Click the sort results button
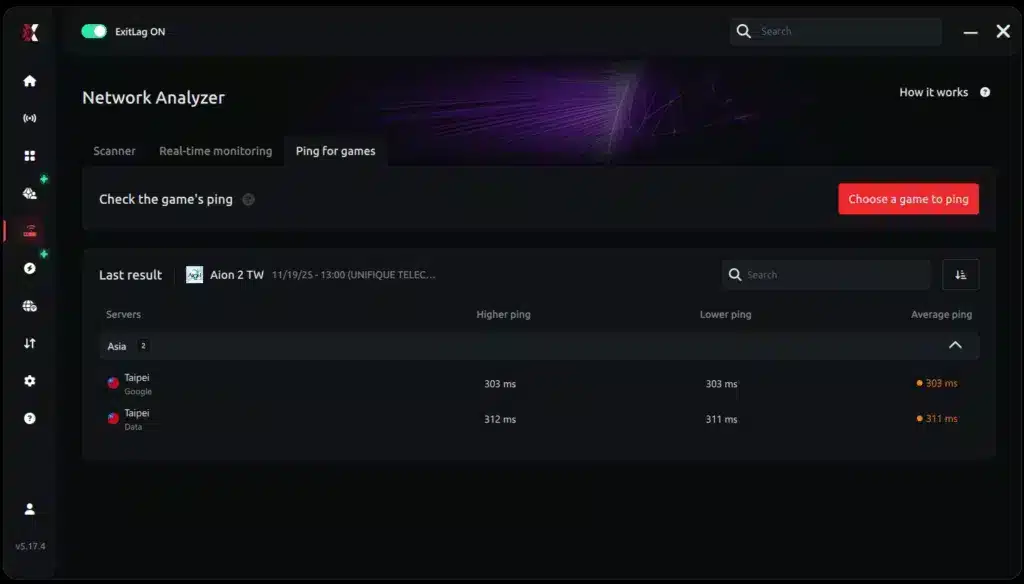Screen dimensions: 1024x584 pyautogui.click(x=960, y=274)
